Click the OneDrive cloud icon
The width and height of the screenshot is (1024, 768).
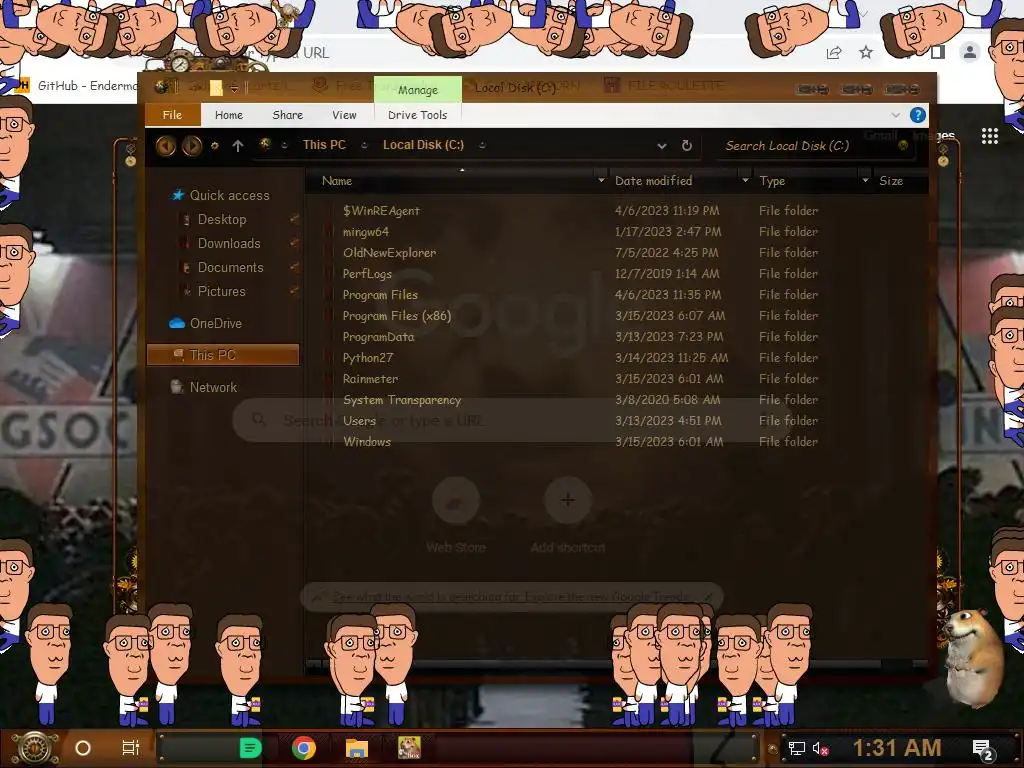[176, 323]
